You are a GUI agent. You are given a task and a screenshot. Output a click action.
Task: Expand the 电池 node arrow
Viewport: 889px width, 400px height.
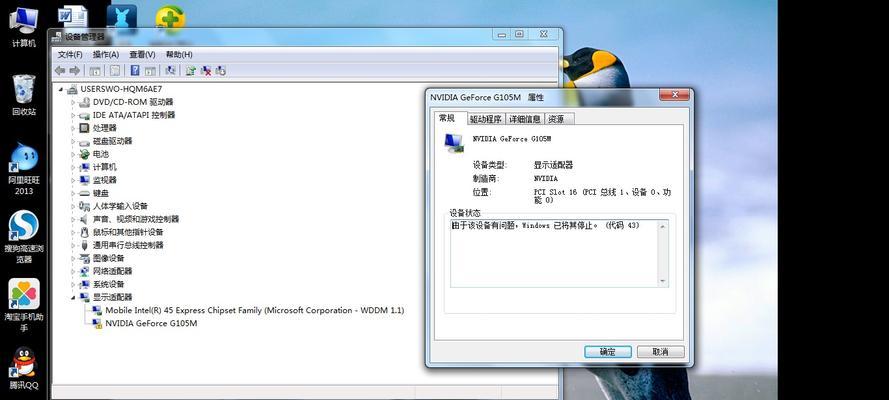click(x=73, y=155)
